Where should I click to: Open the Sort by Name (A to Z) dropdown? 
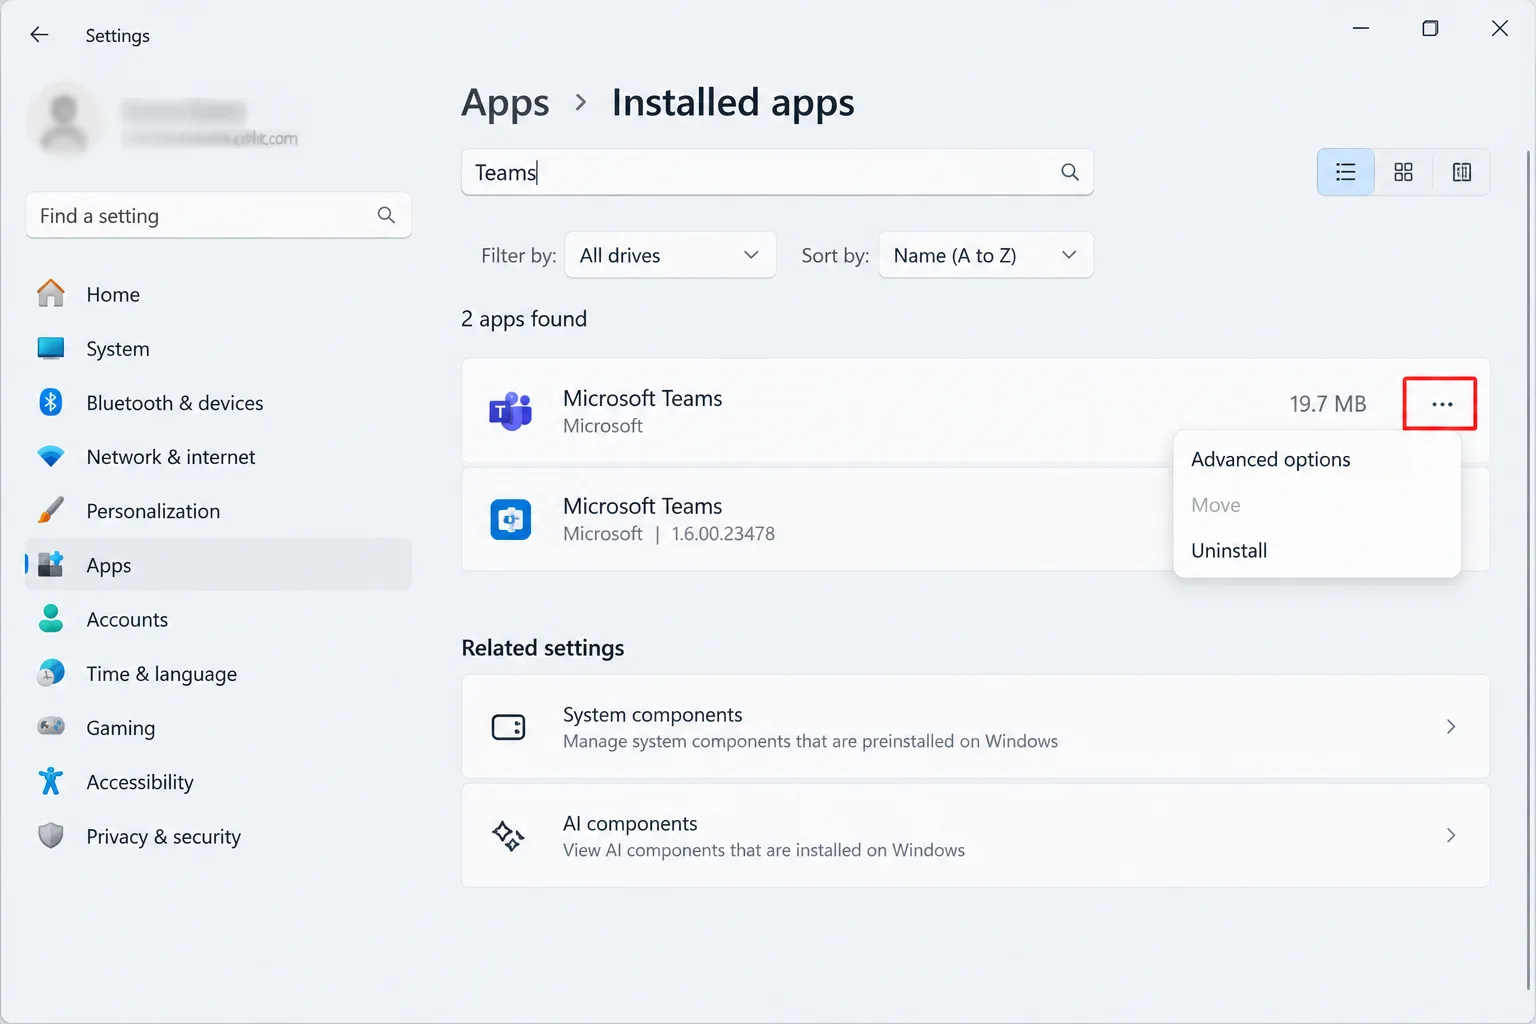coord(985,255)
